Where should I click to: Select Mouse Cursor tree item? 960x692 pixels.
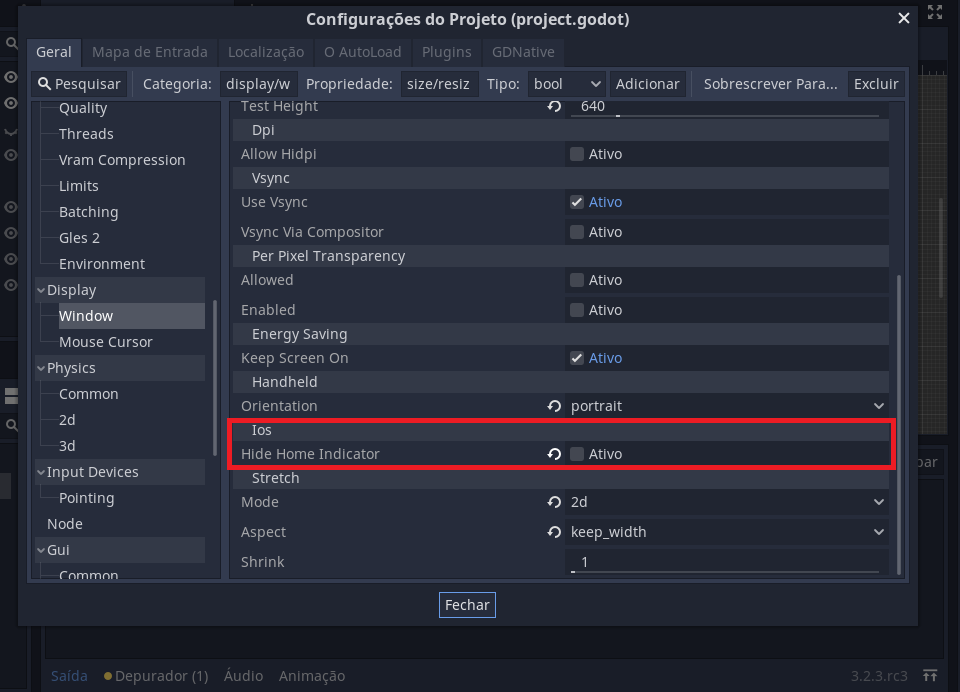[105, 342]
